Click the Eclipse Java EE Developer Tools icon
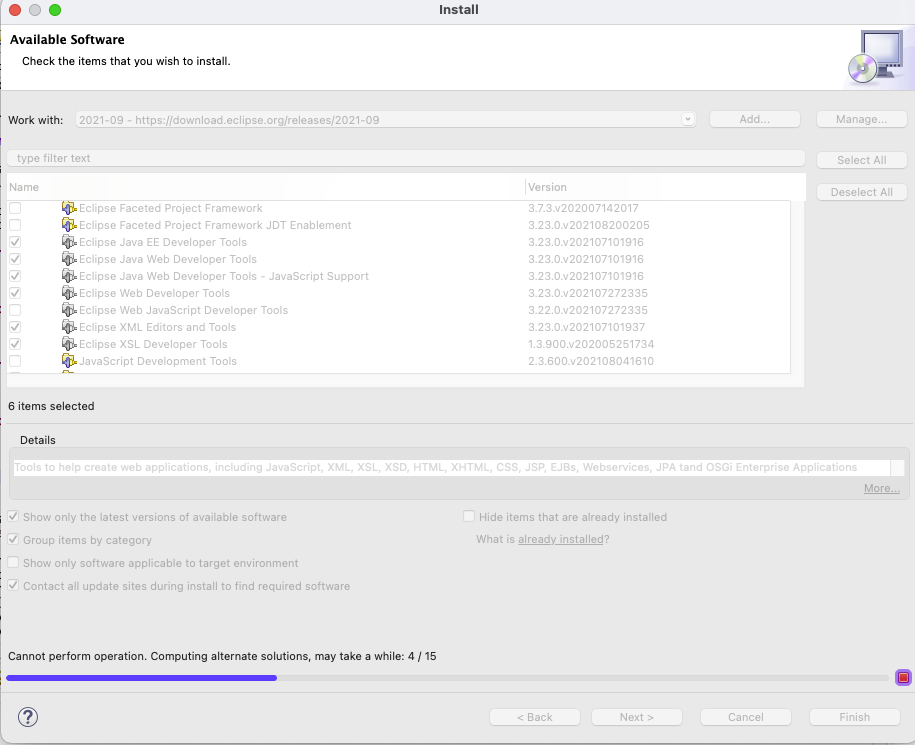 coord(69,242)
